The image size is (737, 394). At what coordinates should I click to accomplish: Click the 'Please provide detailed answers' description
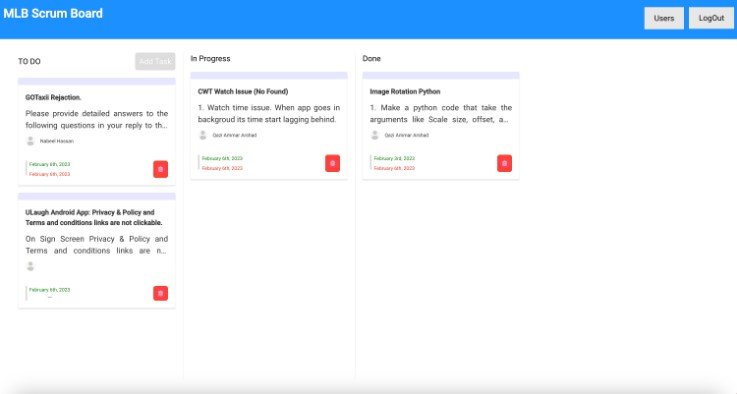click(96, 119)
